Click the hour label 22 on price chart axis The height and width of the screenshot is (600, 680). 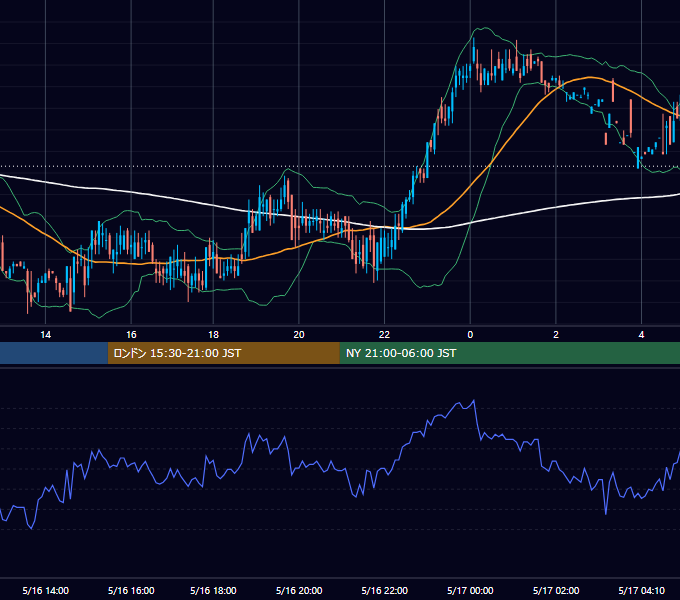[x=384, y=335]
